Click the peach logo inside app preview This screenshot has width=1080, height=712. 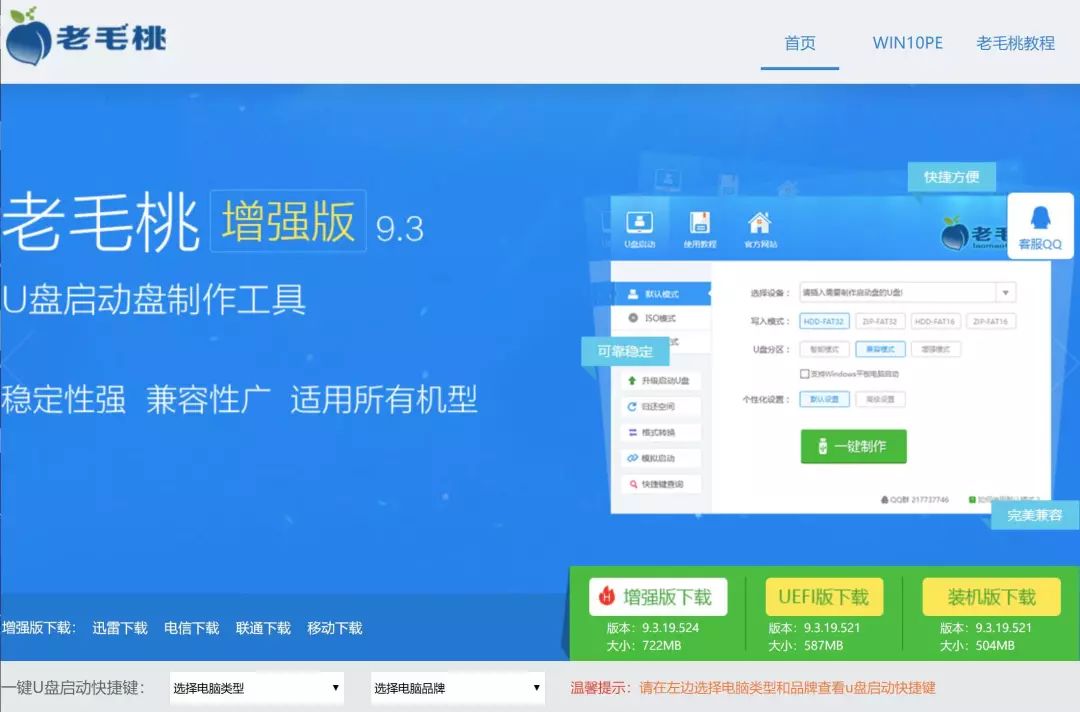coord(955,235)
